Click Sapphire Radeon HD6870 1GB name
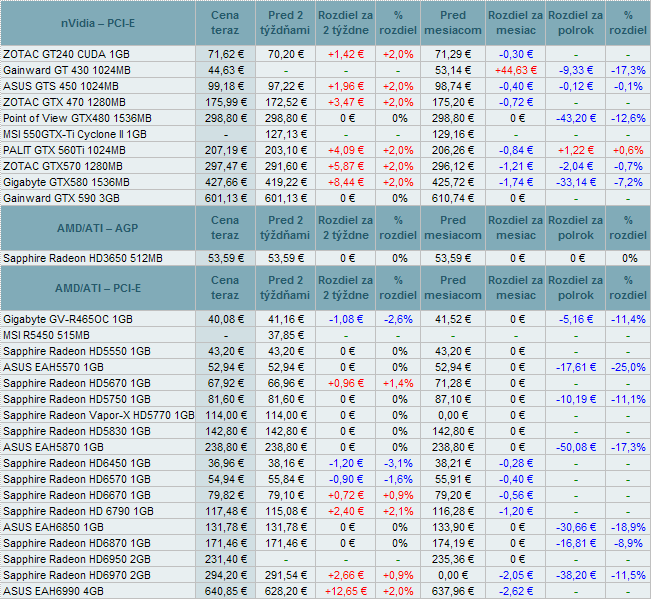Viewport: 651px width, 599px height. [x=77, y=543]
